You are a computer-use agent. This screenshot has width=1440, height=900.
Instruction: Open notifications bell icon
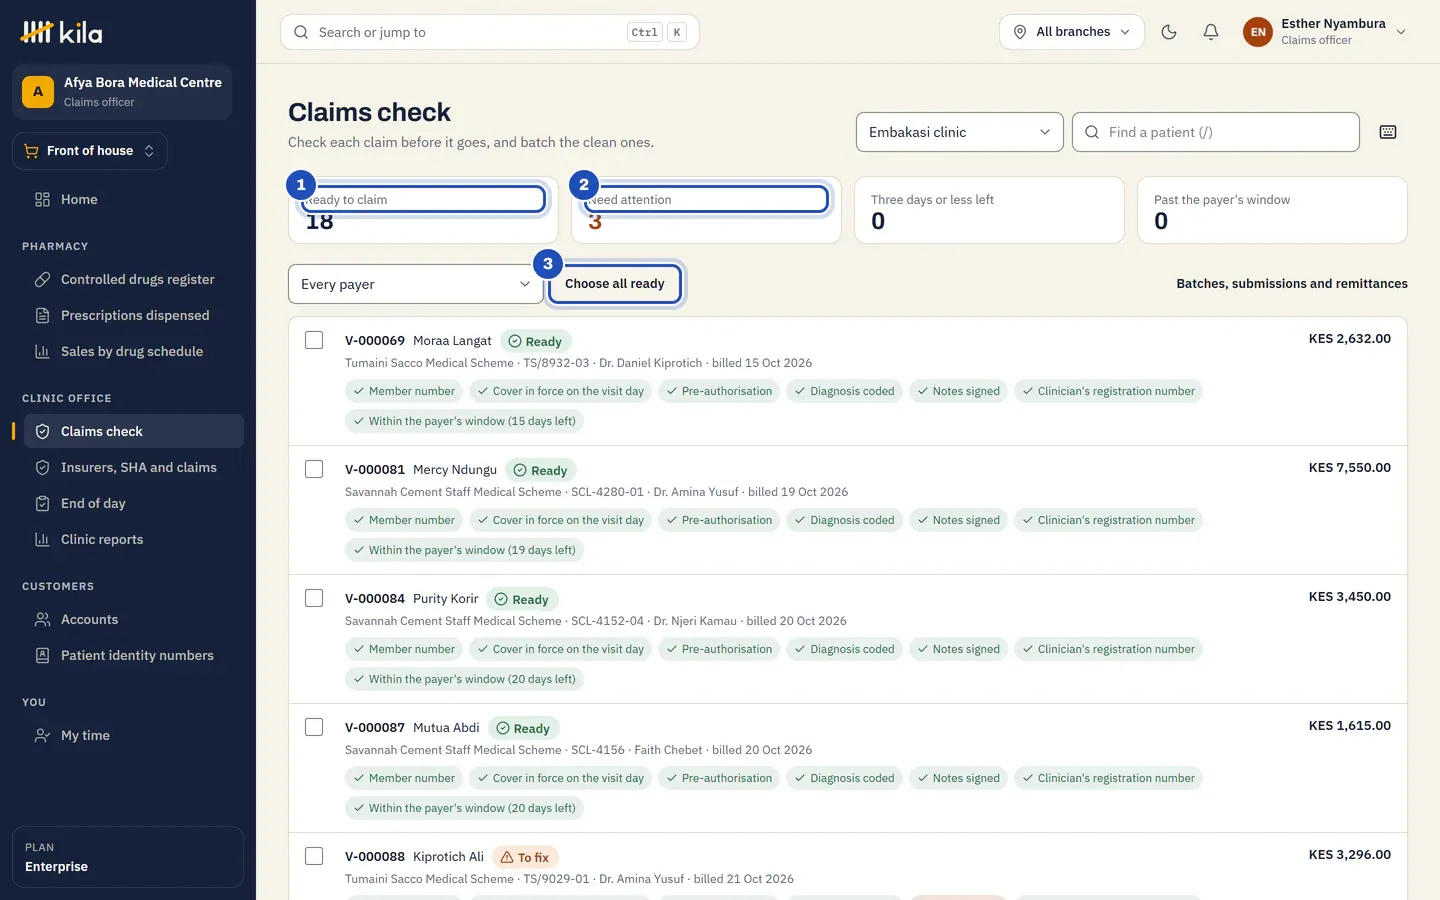tap(1211, 32)
